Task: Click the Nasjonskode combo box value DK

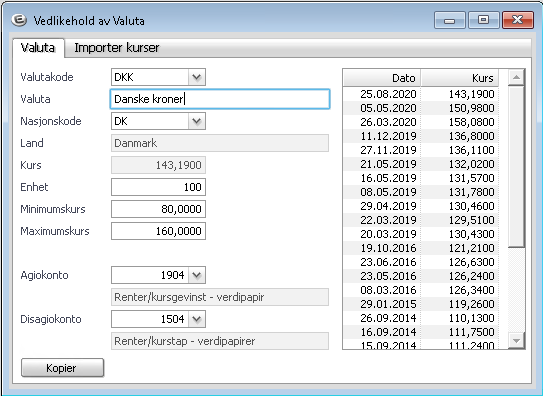Action: (150, 121)
